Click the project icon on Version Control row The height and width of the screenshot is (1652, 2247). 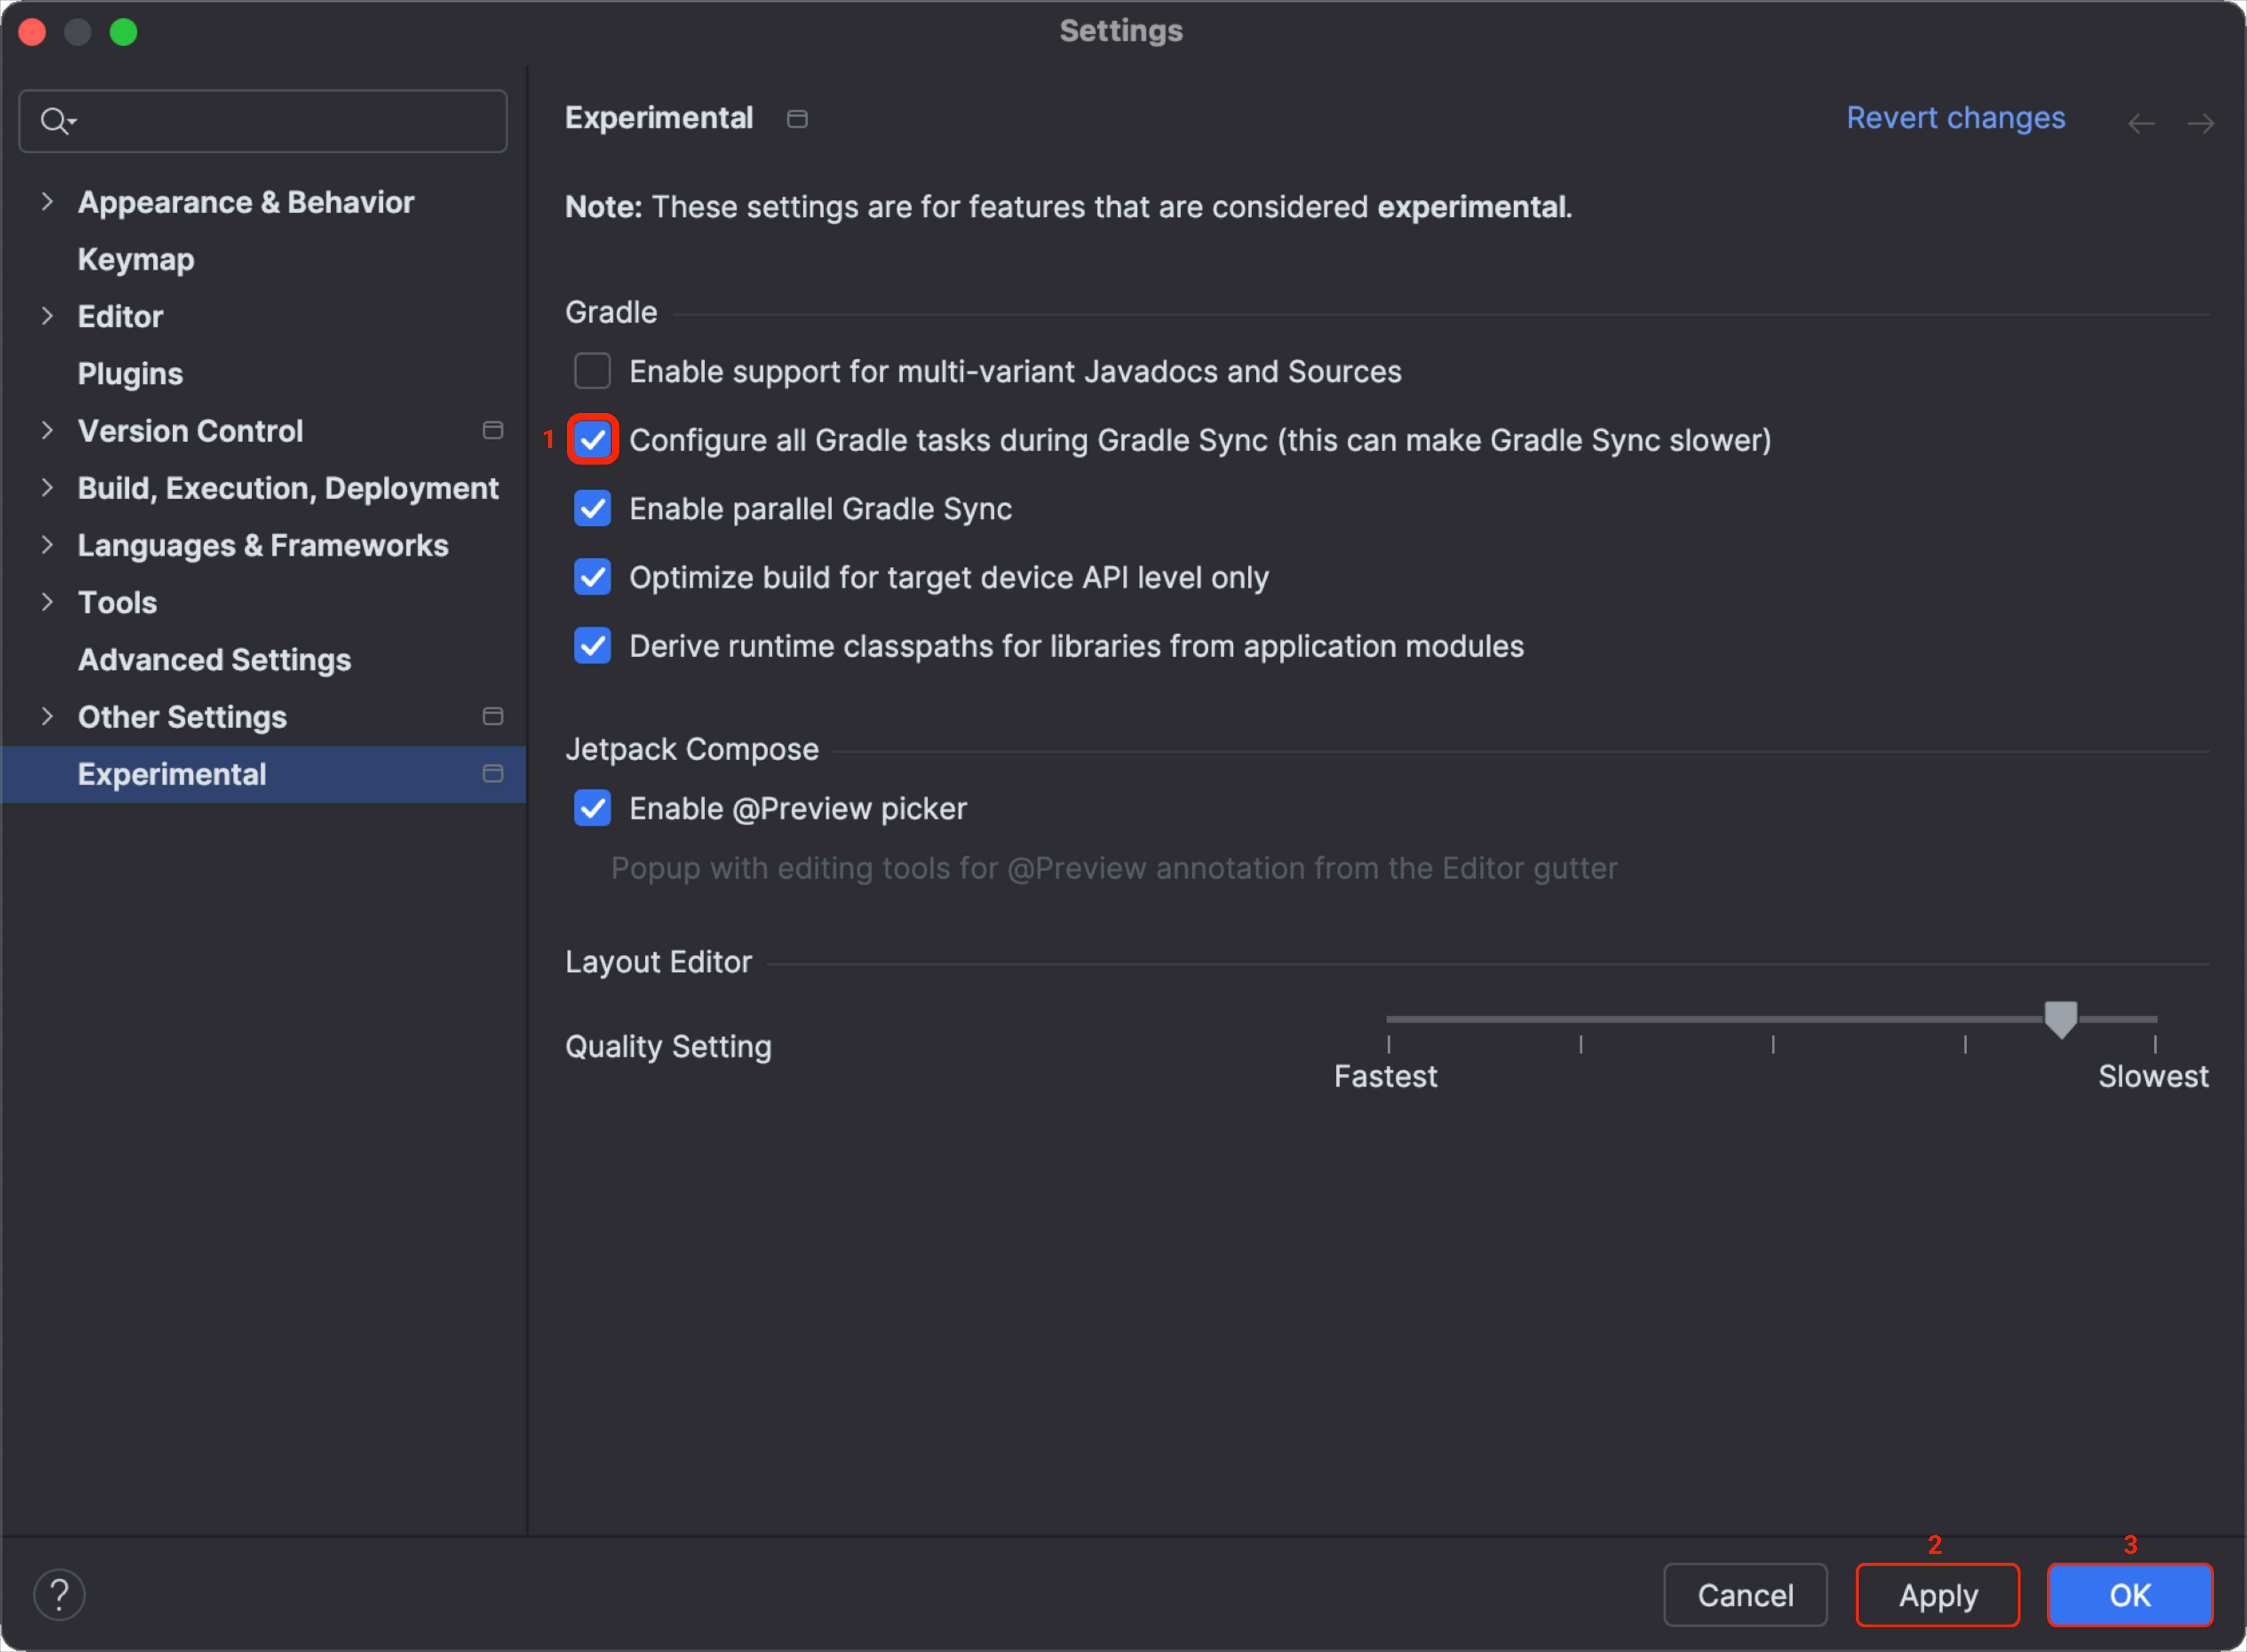pyautogui.click(x=493, y=431)
